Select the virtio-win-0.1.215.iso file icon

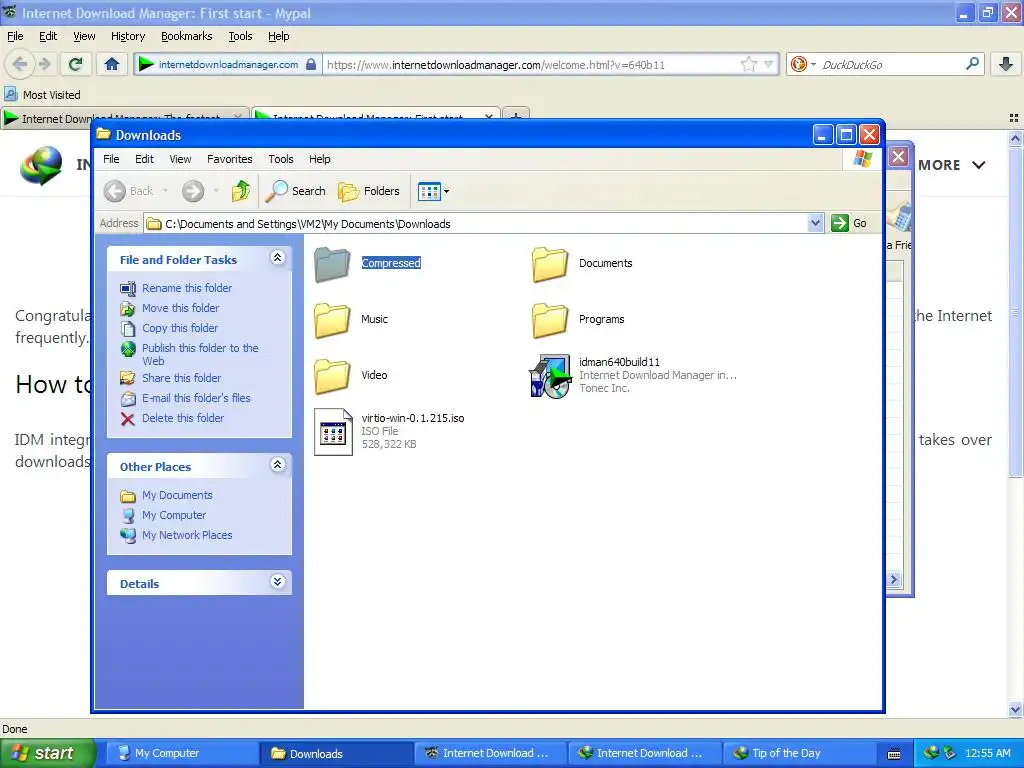click(x=333, y=432)
